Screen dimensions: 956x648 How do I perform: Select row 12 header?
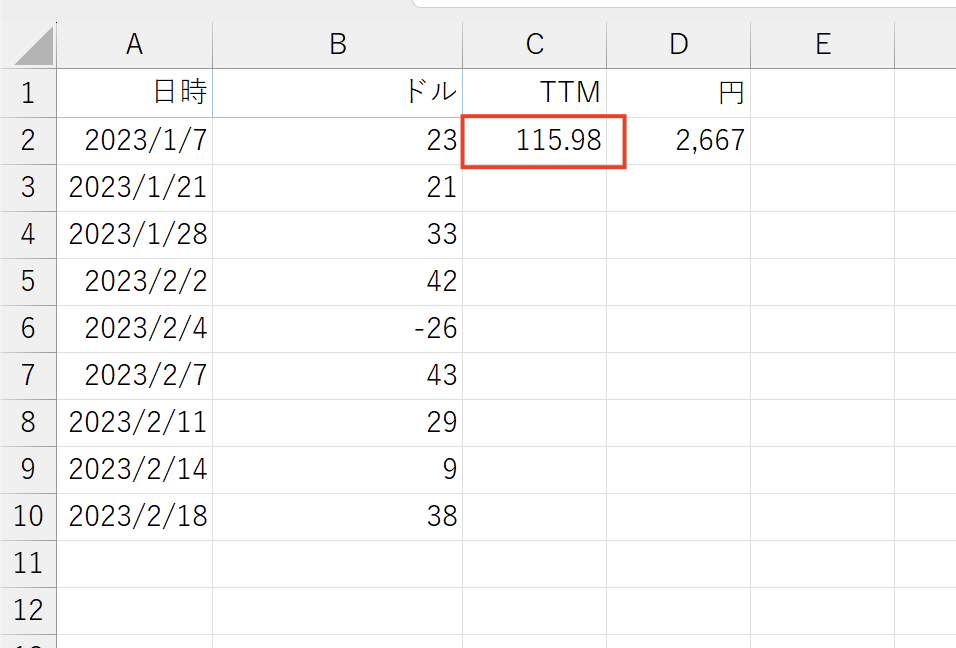point(28,610)
